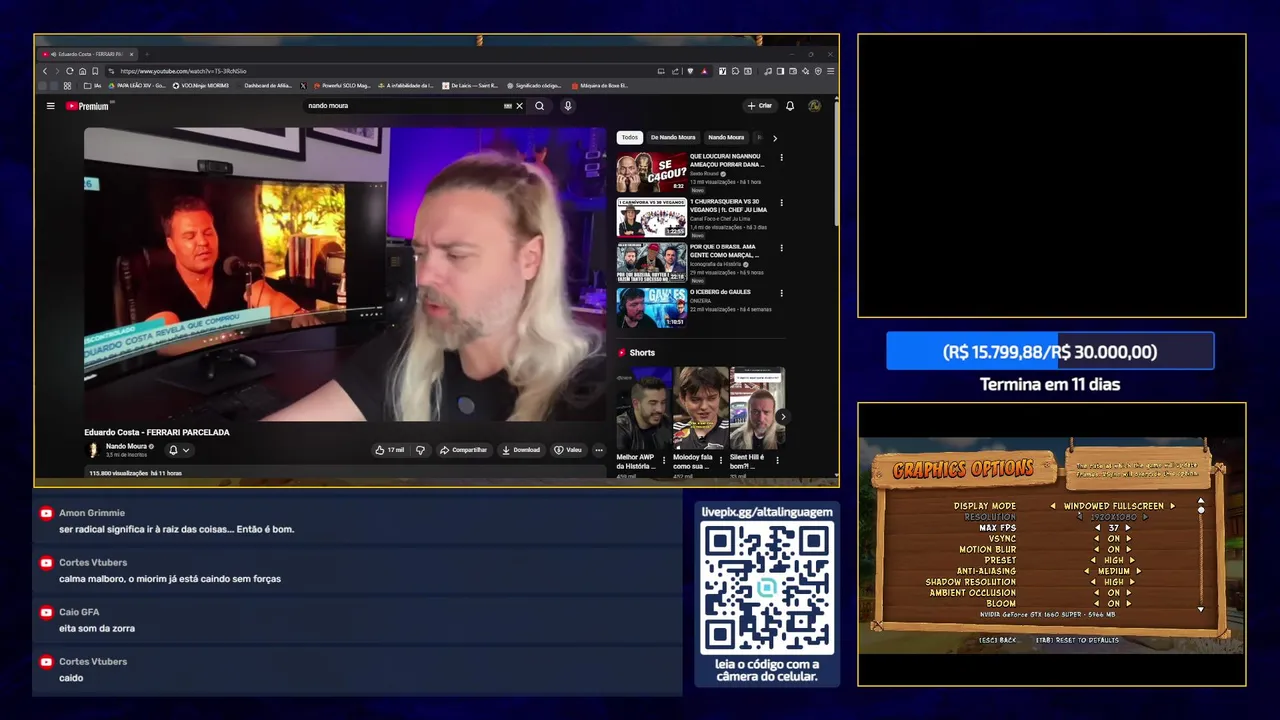This screenshot has width=1280, height=720.
Task: Start voice search with the microphone icon
Action: [x=567, y=106]
